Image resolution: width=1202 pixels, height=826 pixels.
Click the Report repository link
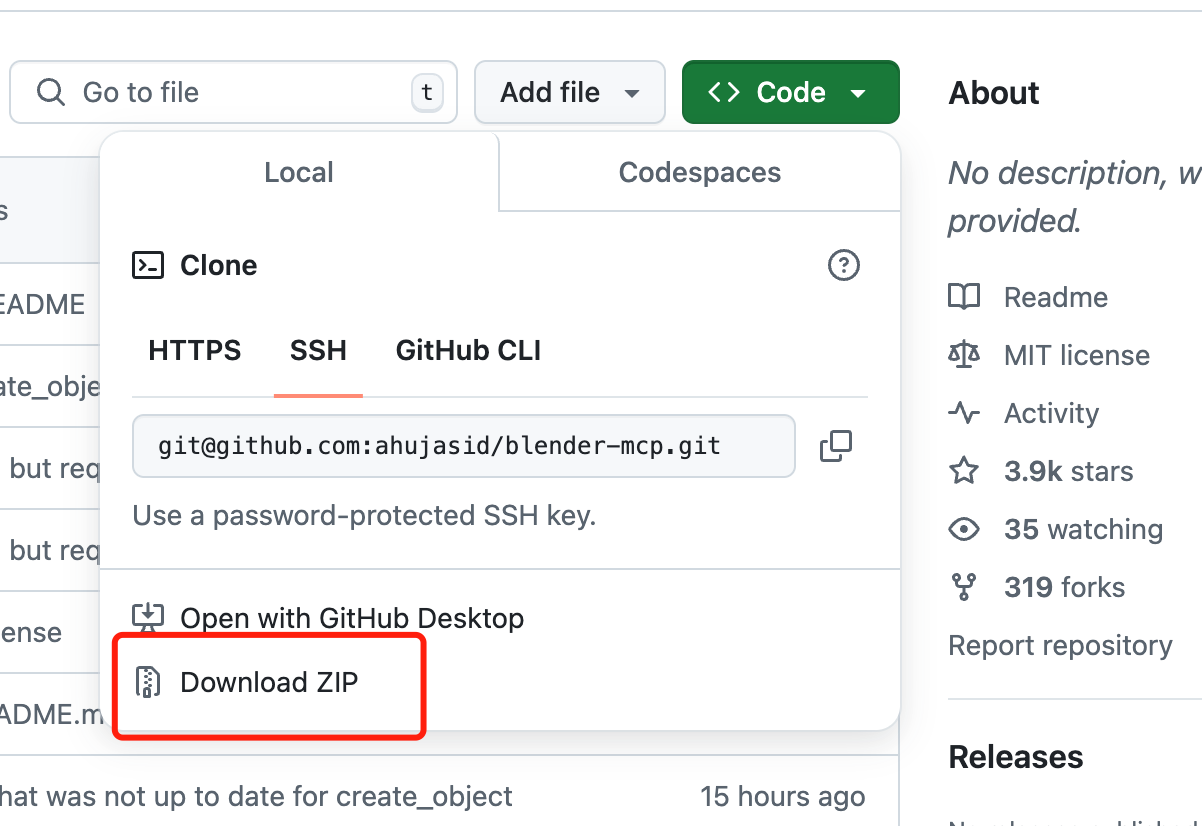point(1060,645)
